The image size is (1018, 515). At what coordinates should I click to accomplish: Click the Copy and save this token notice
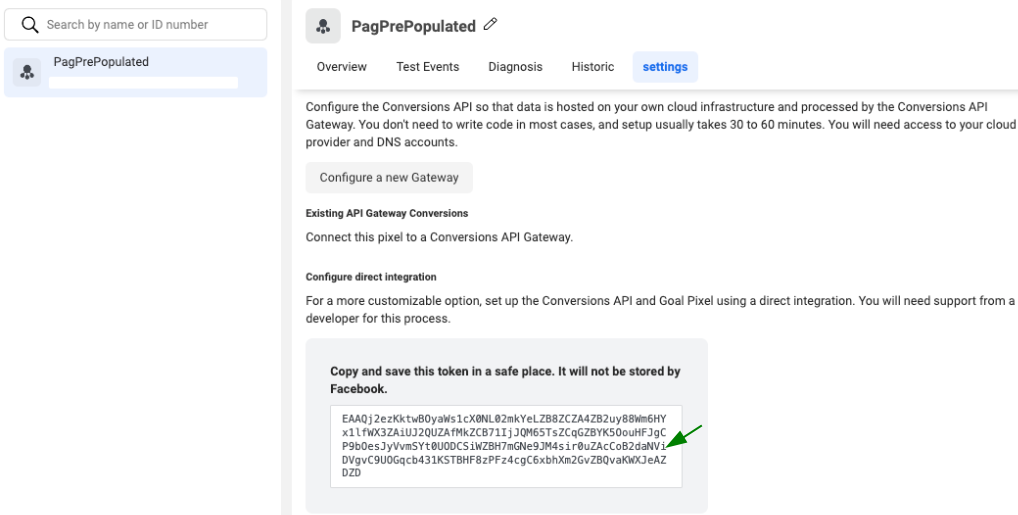505,380
